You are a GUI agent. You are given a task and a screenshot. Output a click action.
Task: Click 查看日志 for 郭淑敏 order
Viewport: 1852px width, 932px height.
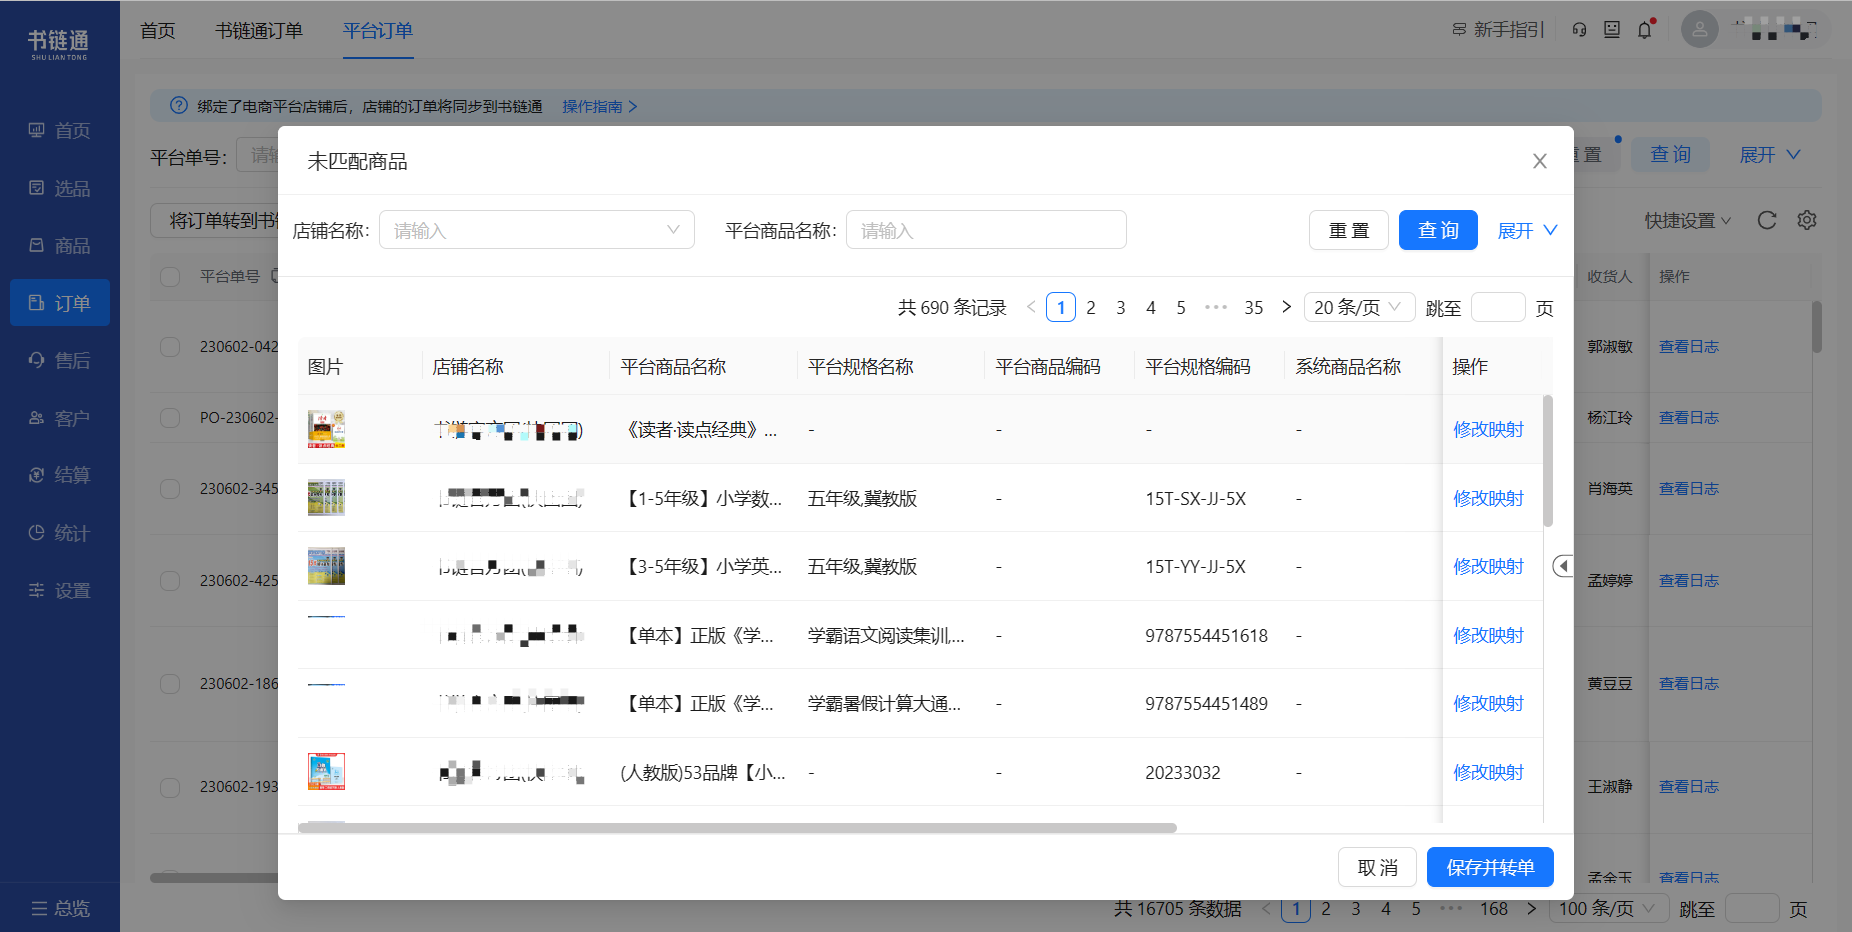[x=1688, y=347]
